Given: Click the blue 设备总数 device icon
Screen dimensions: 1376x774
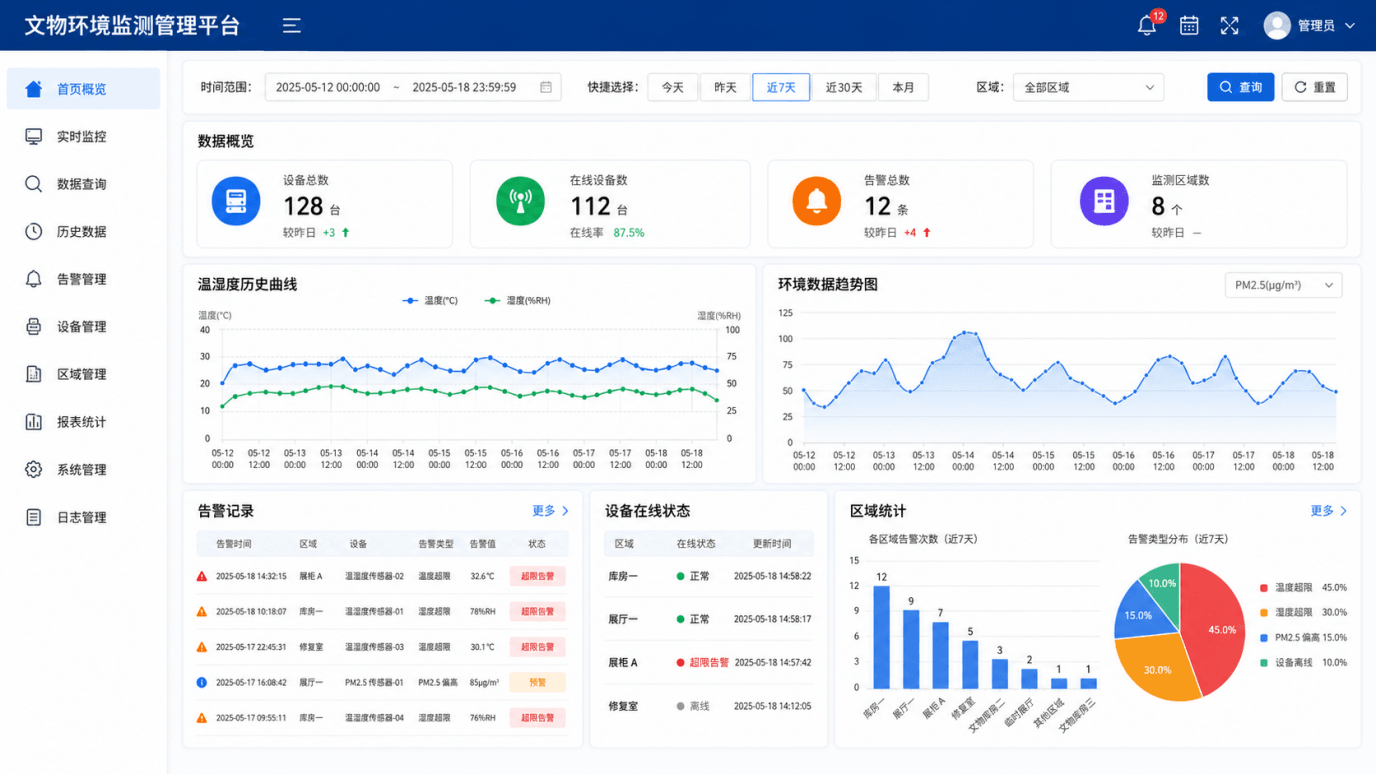Looking at the screenshot, I should (236, 201).
